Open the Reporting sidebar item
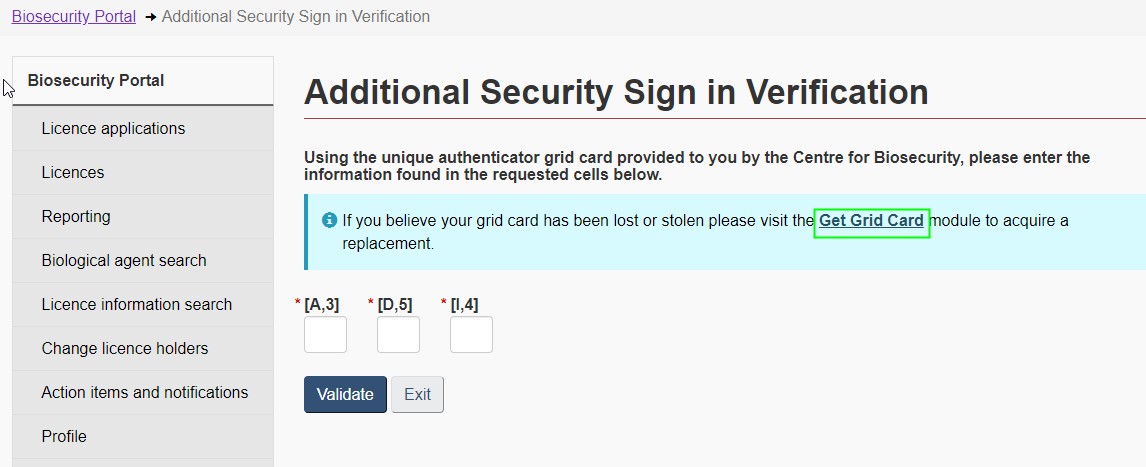The image size is (1146, 467). (x=76, y=217)
